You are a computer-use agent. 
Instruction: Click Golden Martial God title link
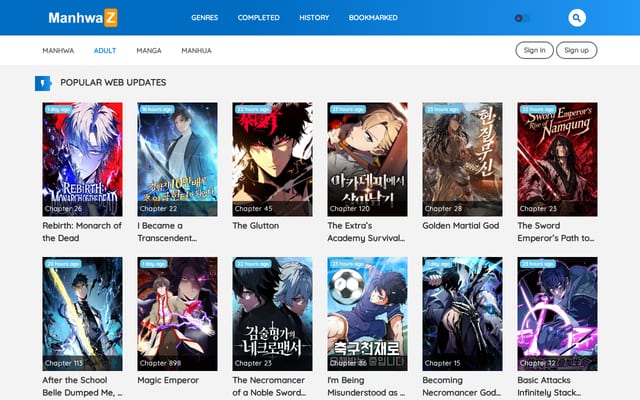[461, 226]
